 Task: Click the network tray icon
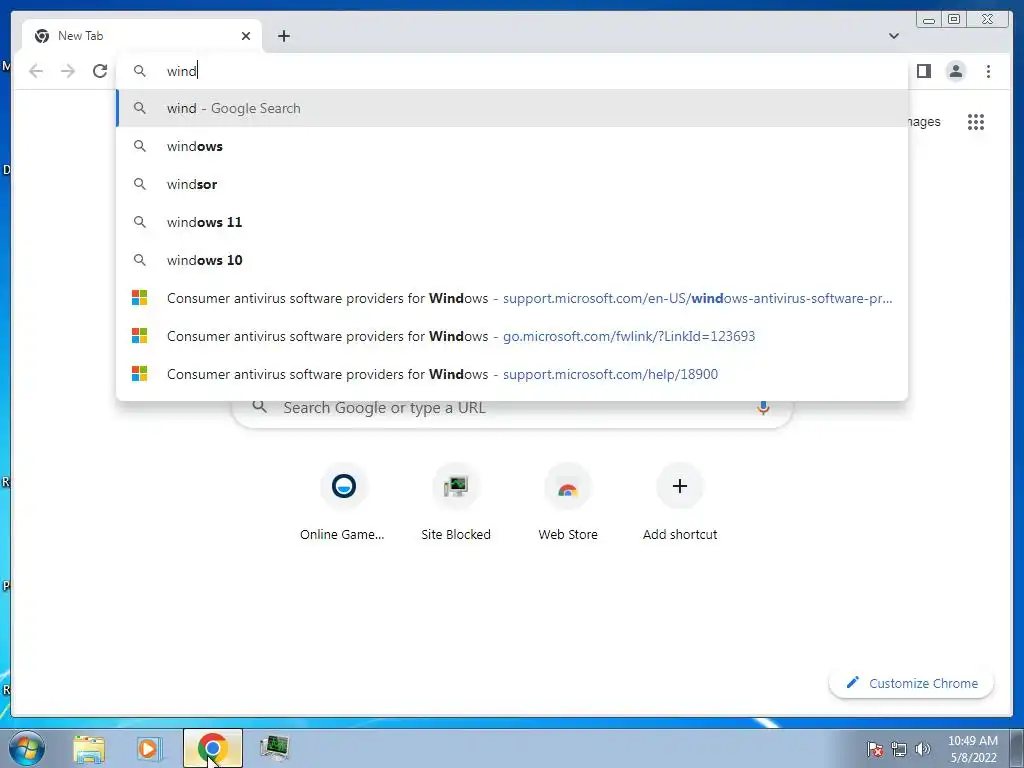899,749
